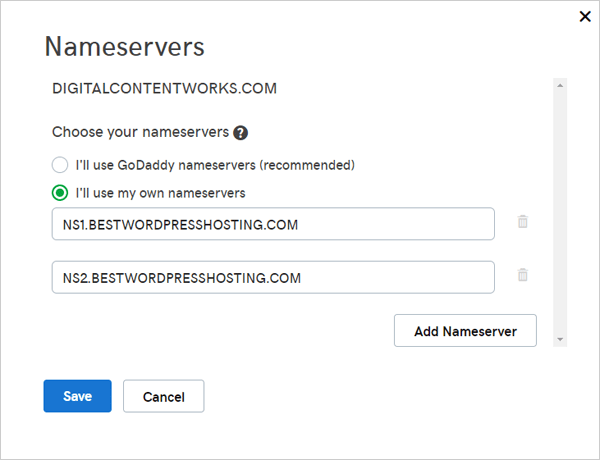Screen dimensions: 600x460
Task: Delete the NS2.BESTWORDPRESSHOSTING.COM nameserver
Action: click(x=523, y=275)
